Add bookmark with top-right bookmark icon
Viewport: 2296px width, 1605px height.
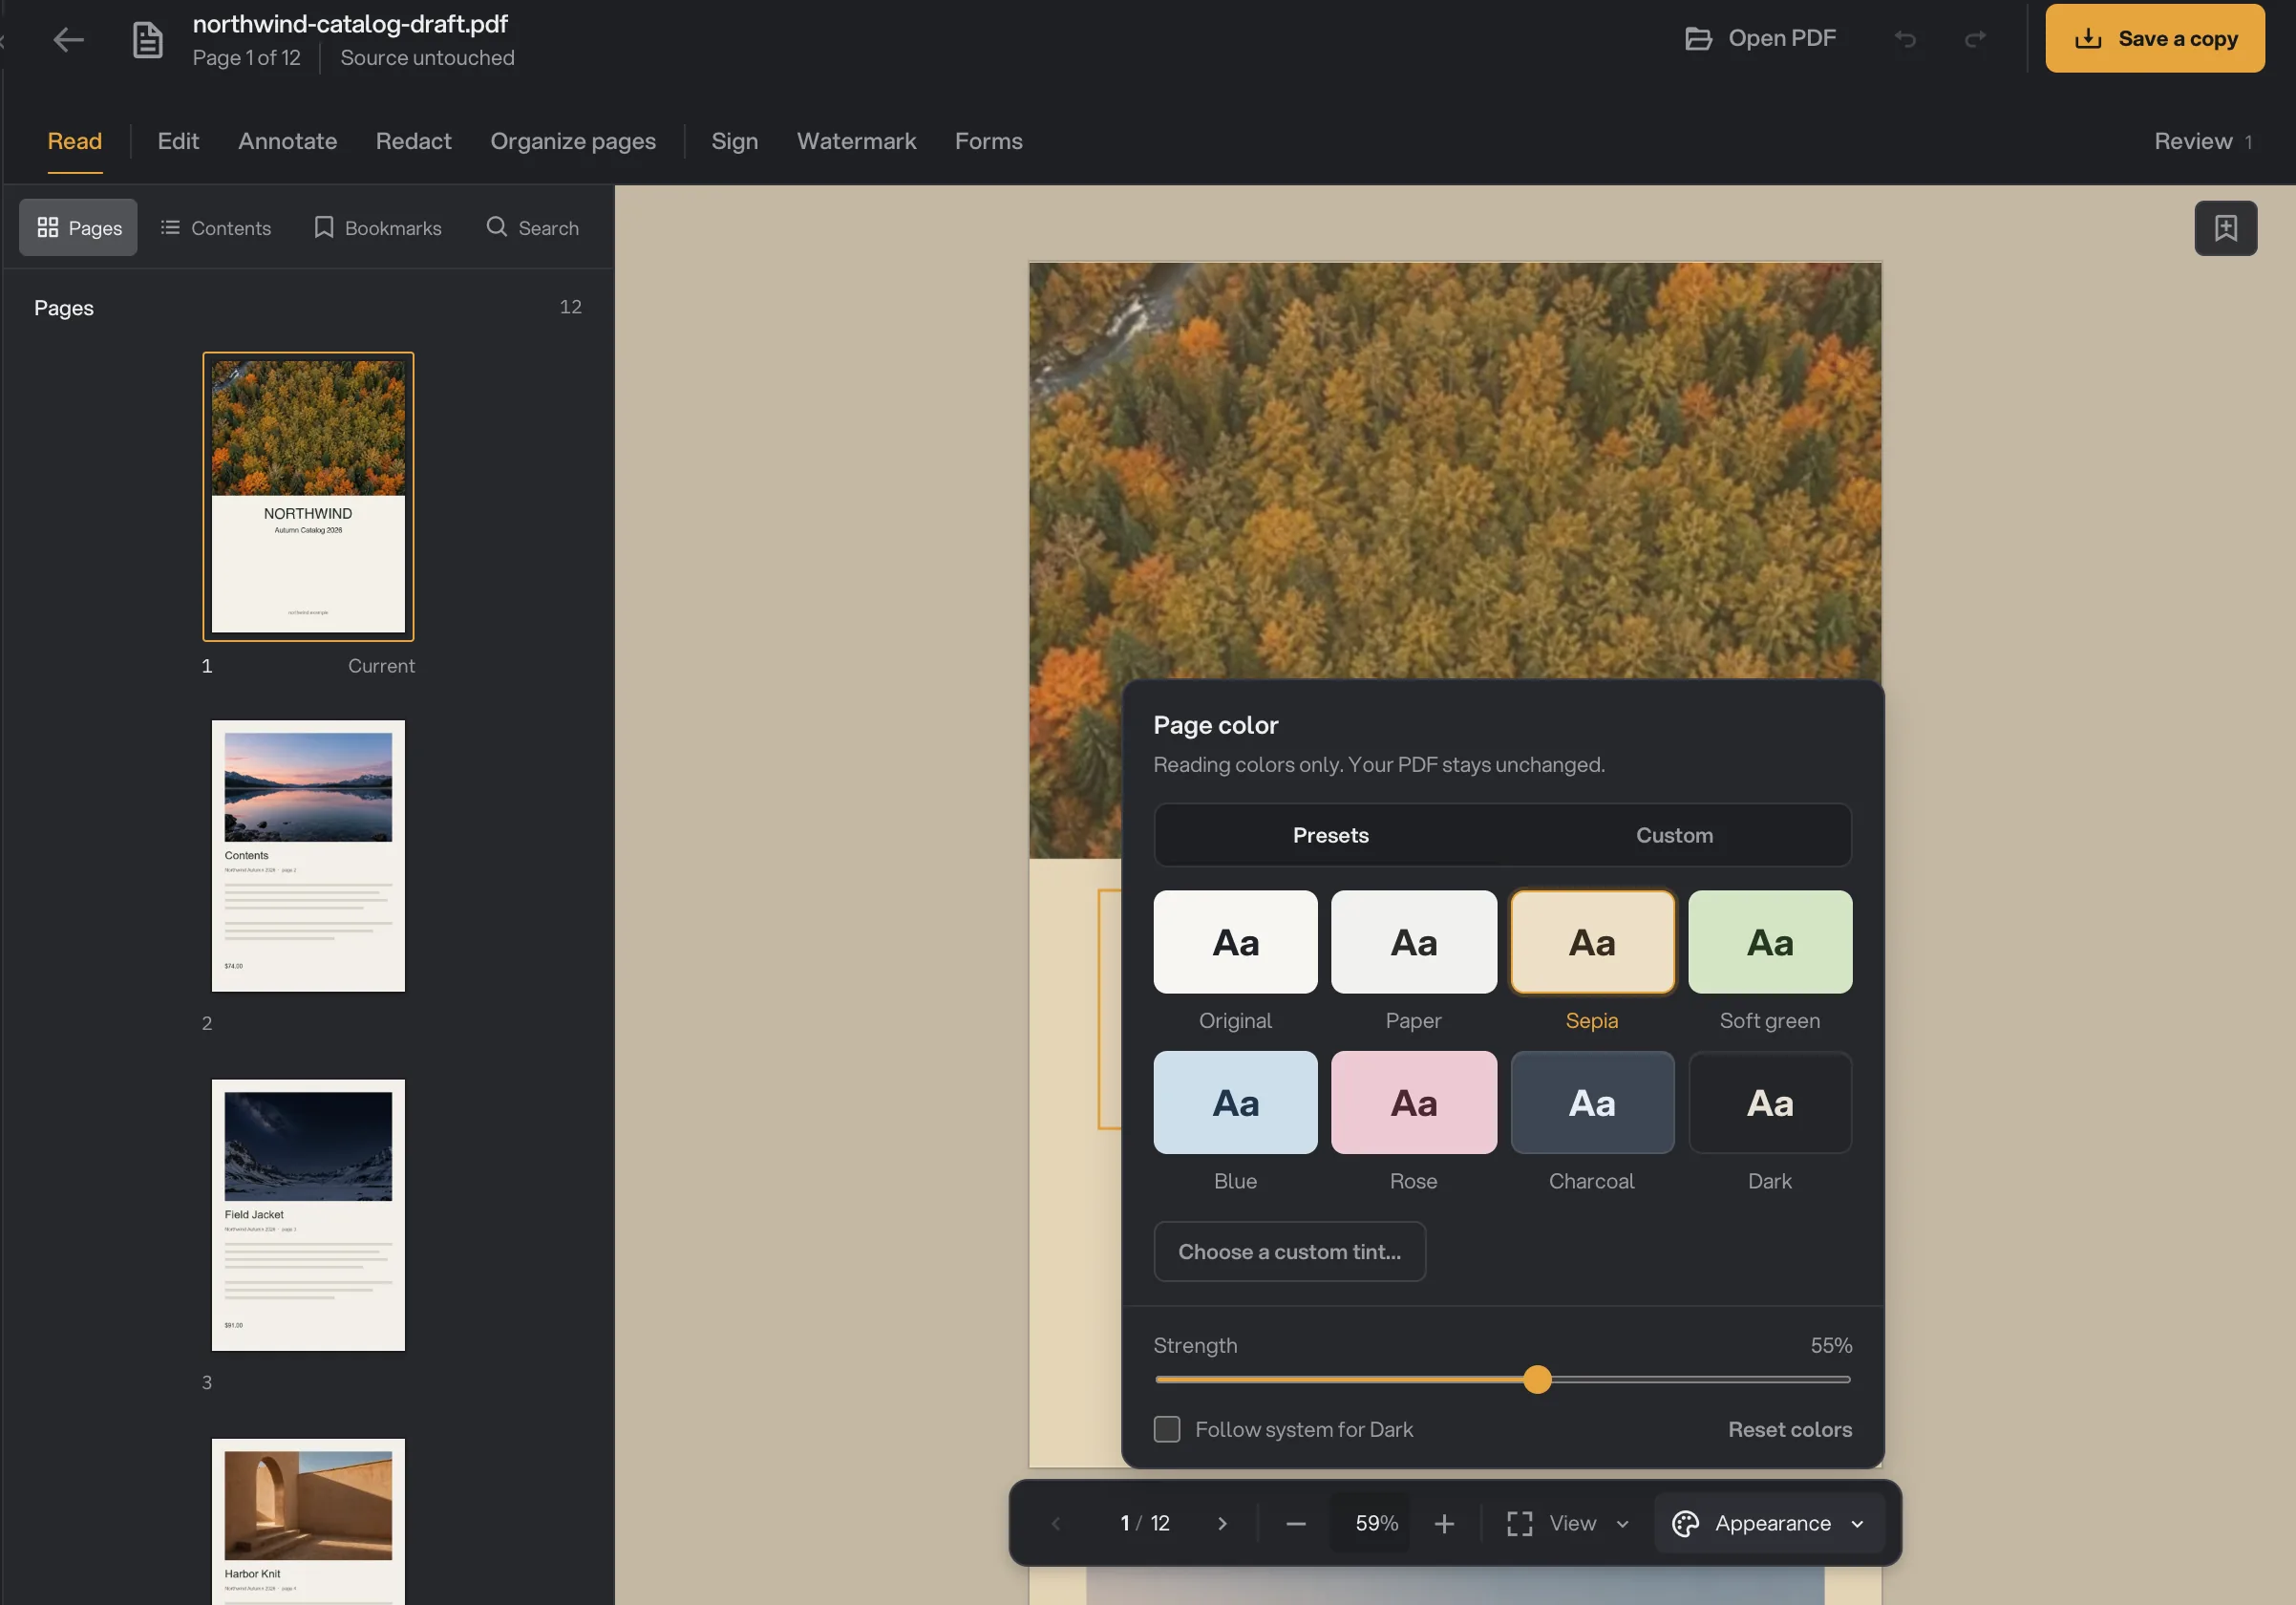pos(2225,228)
